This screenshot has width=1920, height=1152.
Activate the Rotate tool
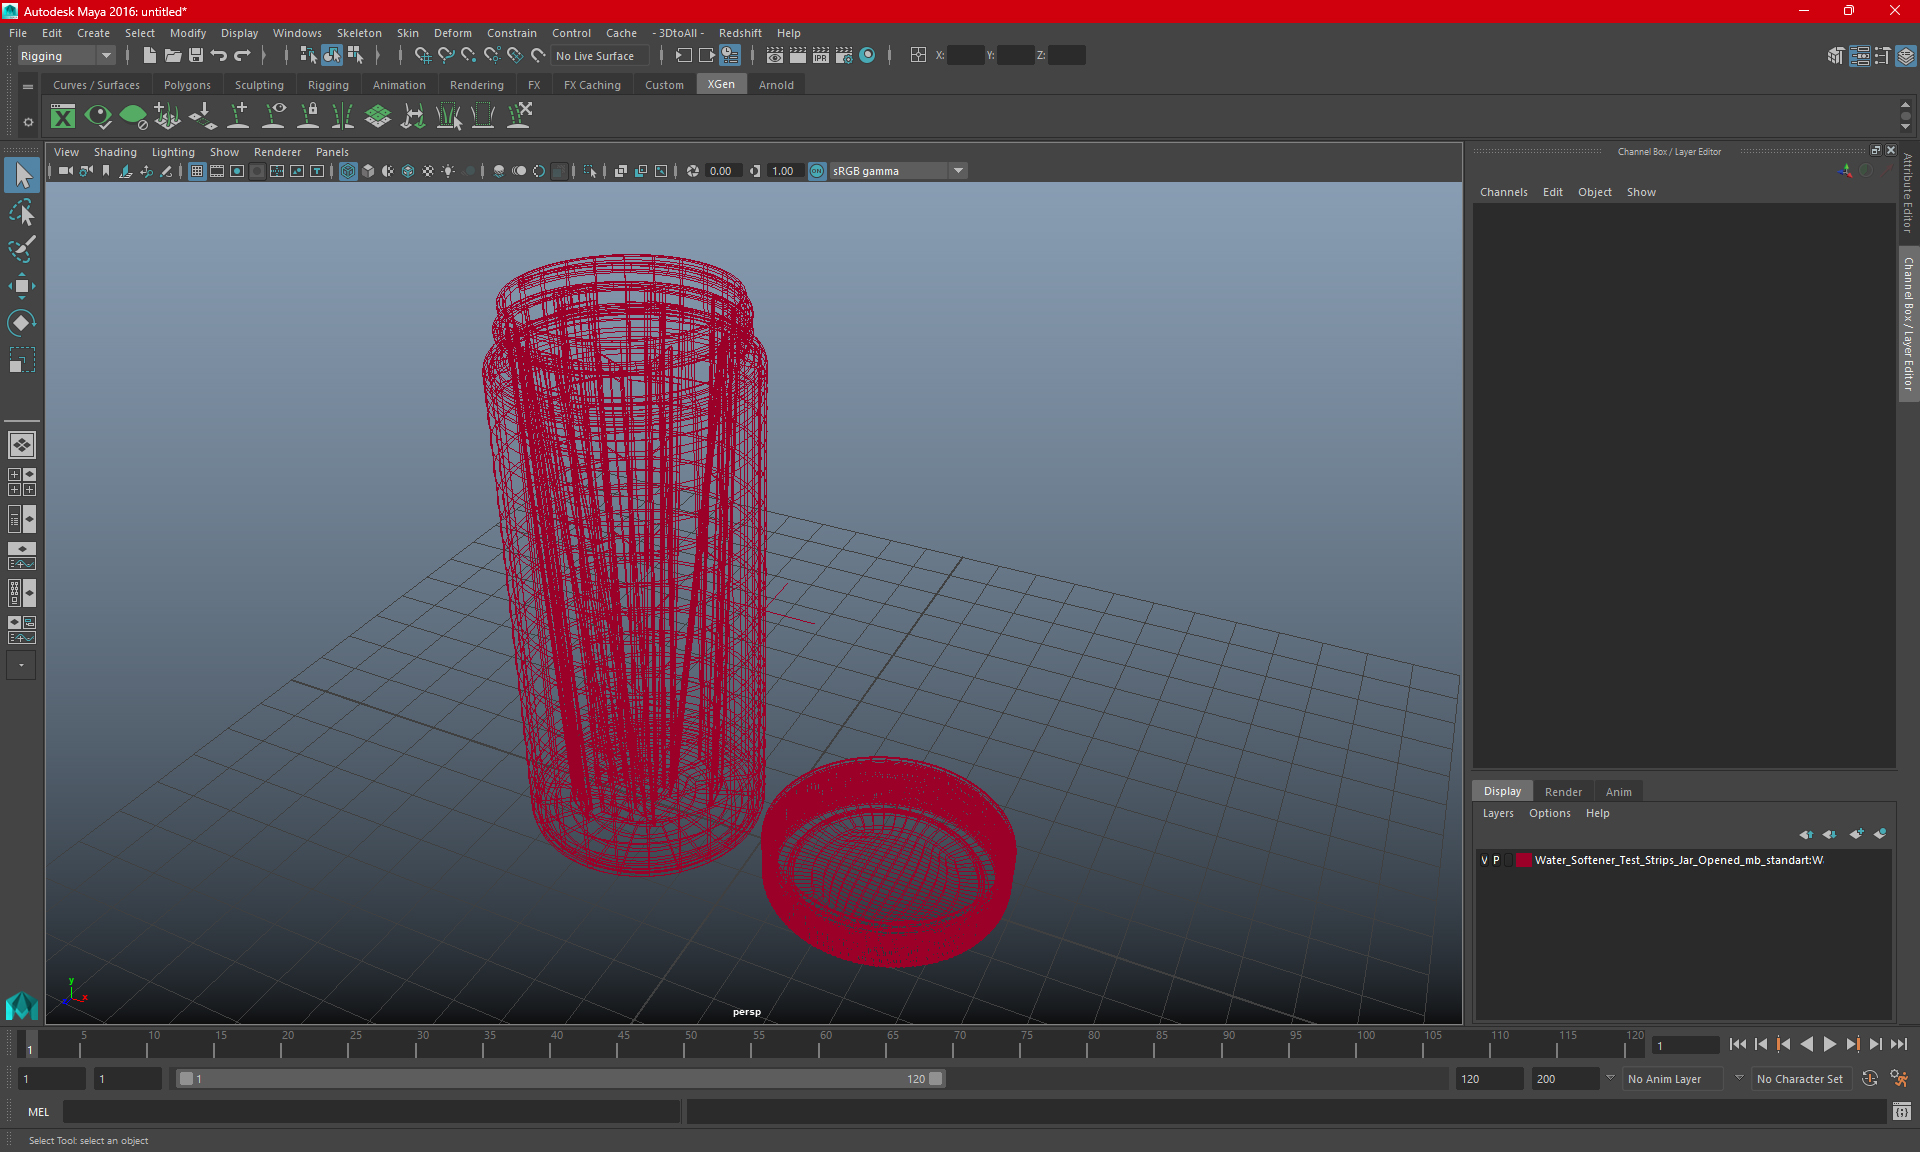pyautogui.click(x=21, y=323)
